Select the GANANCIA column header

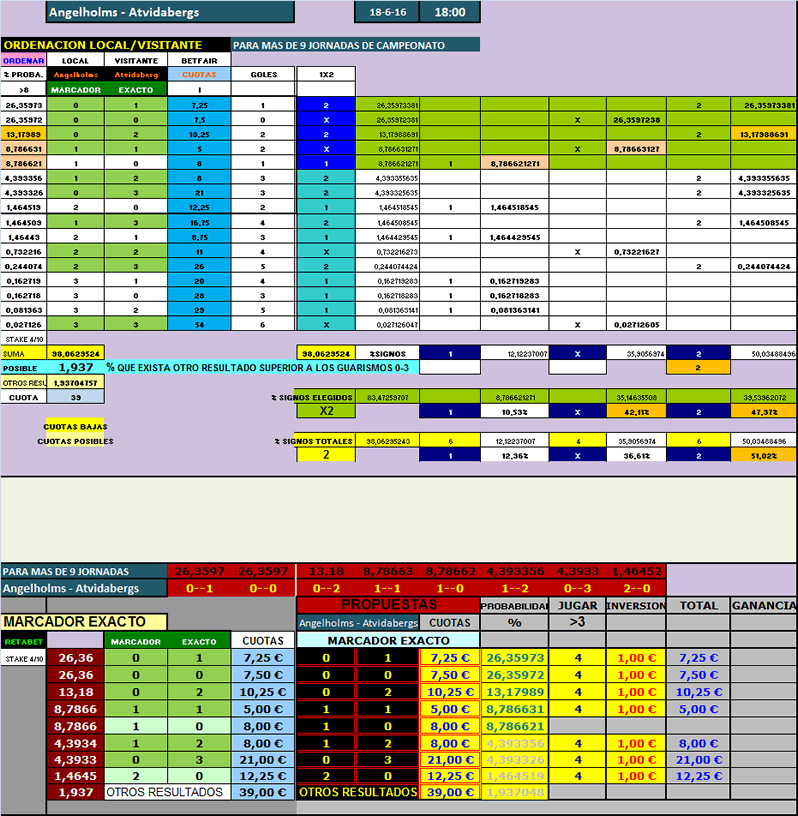pos(764,606)
